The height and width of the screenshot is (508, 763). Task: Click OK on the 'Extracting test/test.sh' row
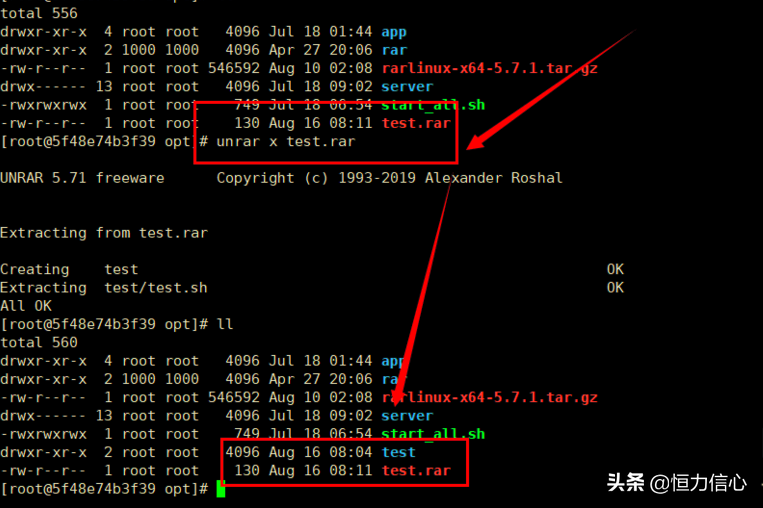pos(615,288)
